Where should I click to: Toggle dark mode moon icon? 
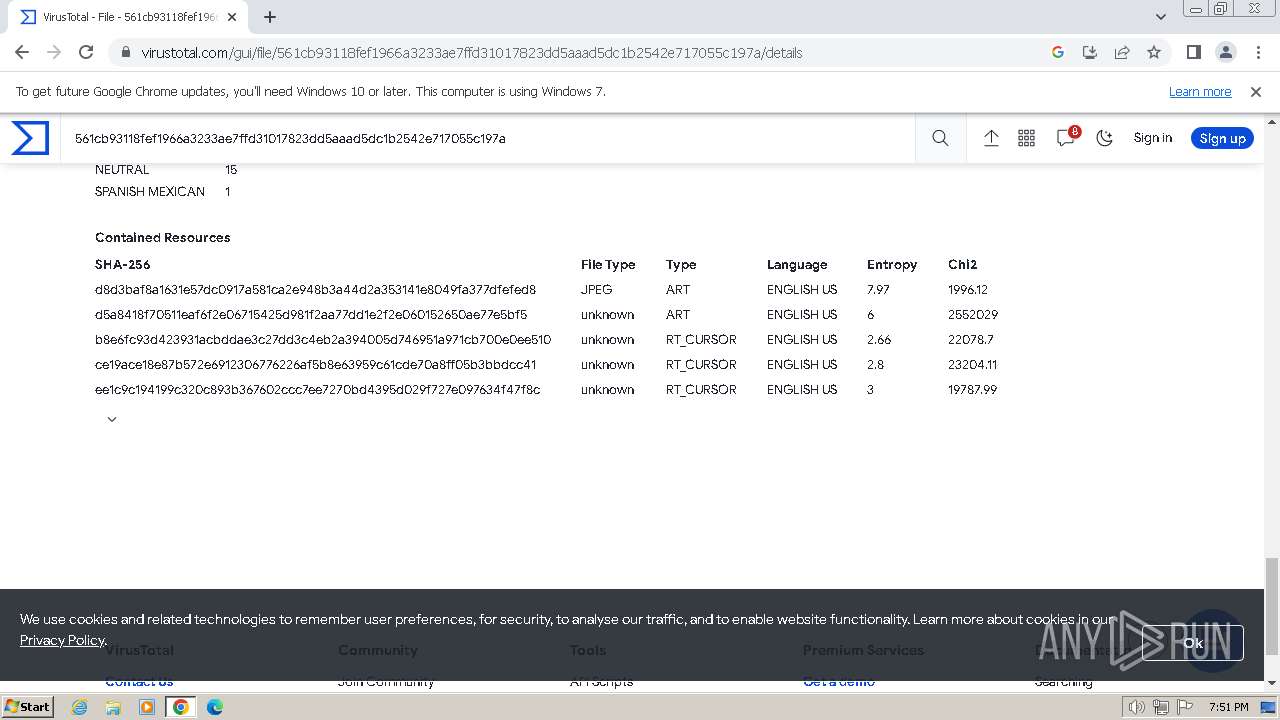point(1104,139)
